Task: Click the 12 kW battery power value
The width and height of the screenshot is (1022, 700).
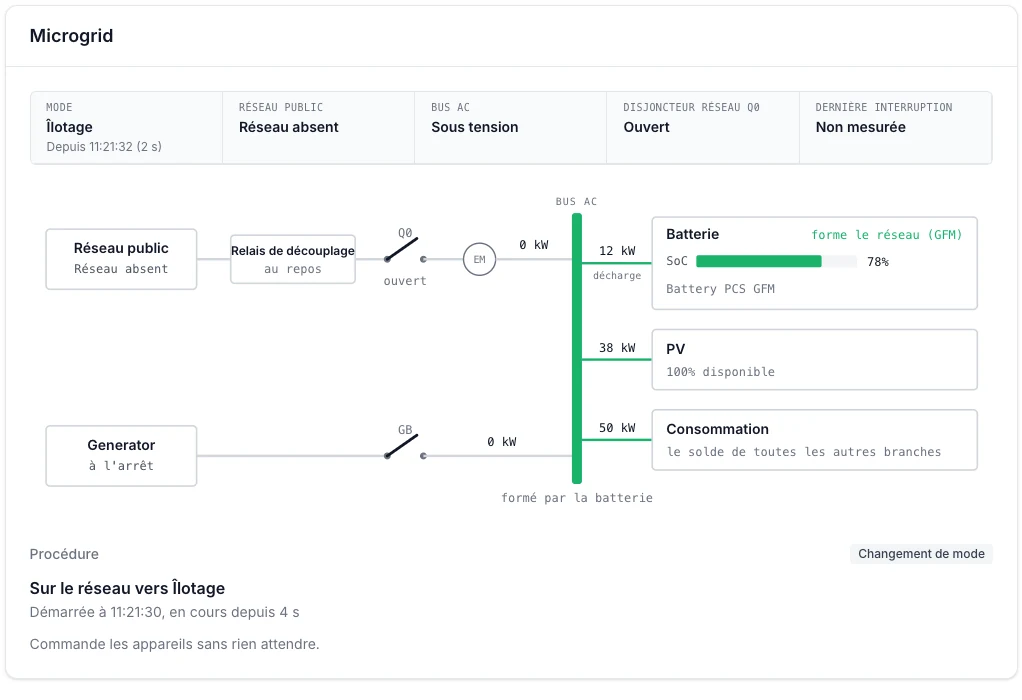Action: pyautogui.click(x=617, y=251)
